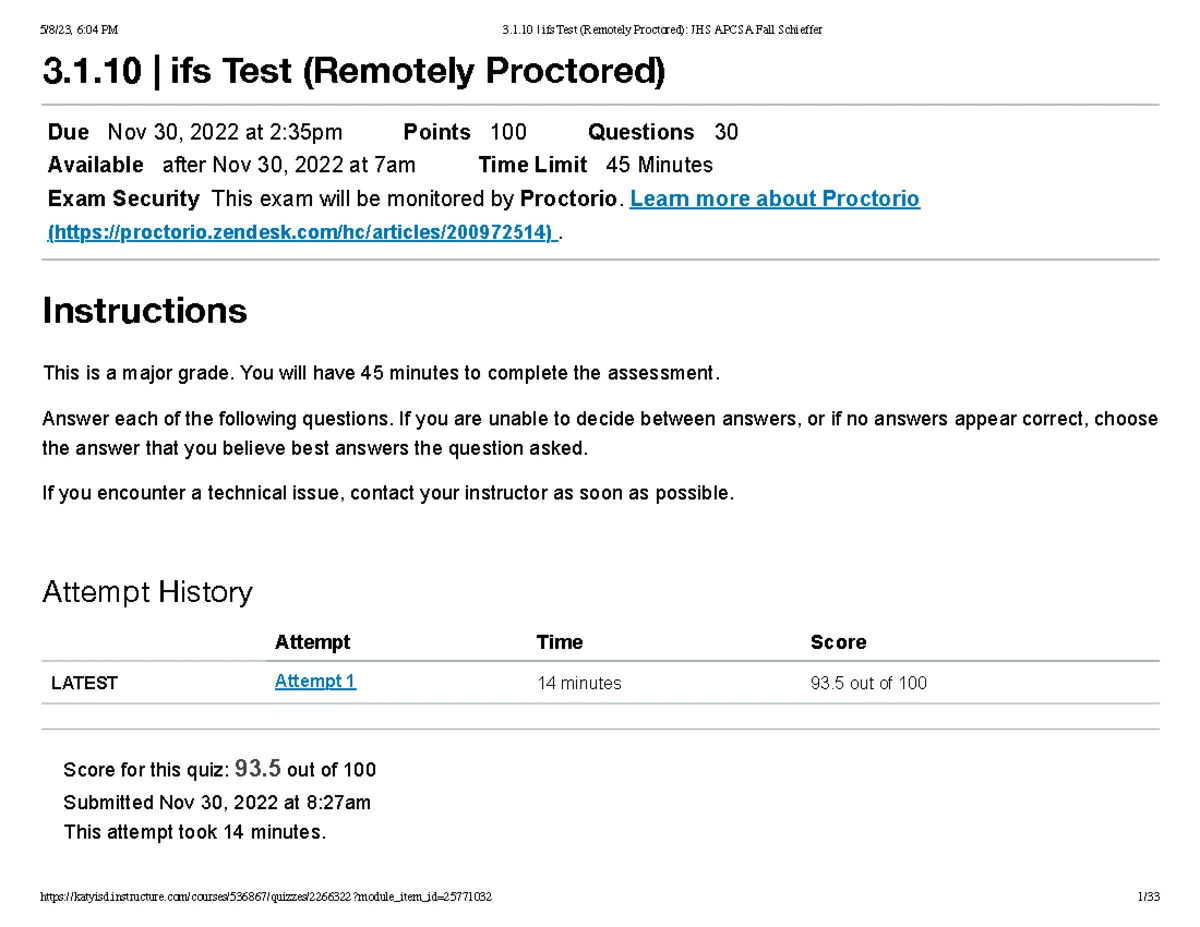This screenshot has height=927, width=1200.
Task: Click the 93.5 out of 100 table cell
Action: (x=868, y=683)
